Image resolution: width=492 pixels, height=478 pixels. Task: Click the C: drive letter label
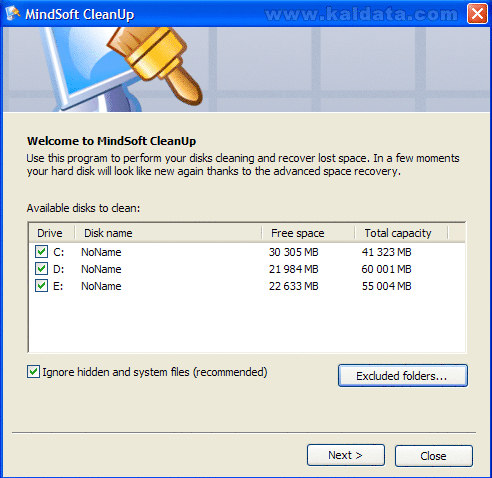(x=59, y=252)
